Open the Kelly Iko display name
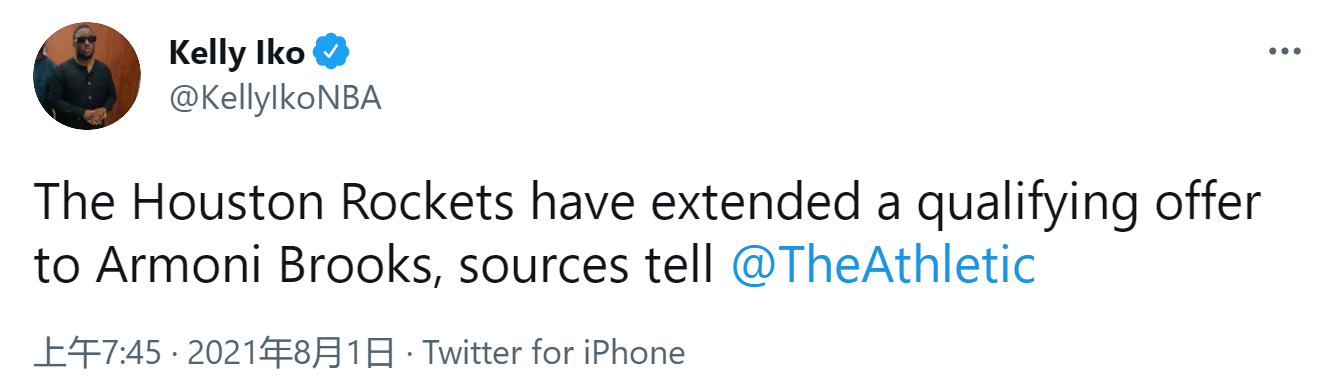1335x387 pixels. (x=237, y=54)
